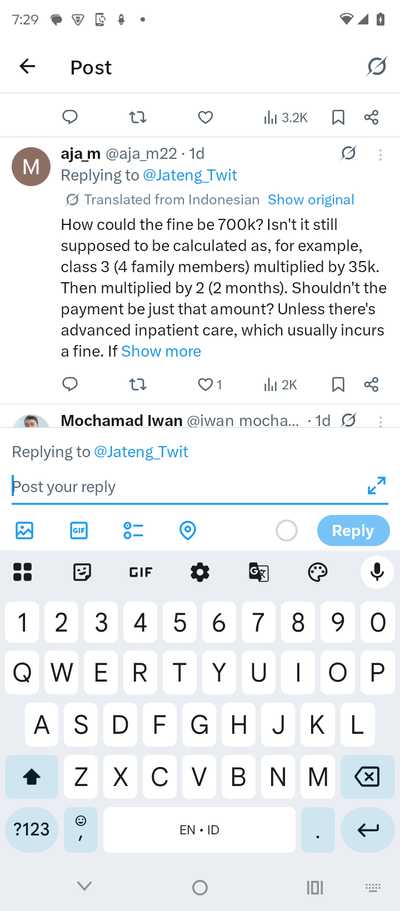The height and width of the screenshot is (911, 400).
Task: Repost aja_m's reply
Action: (137, 384)
